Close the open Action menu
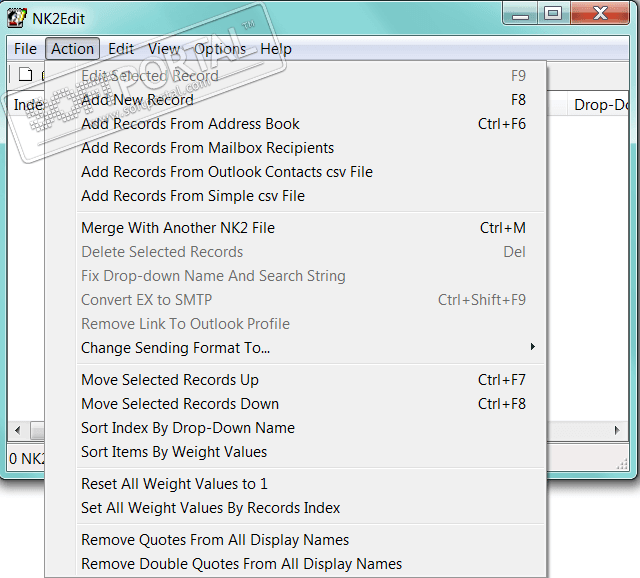This screenshot has height=578, width=640. pyautogui.click(x=72, y=49)
